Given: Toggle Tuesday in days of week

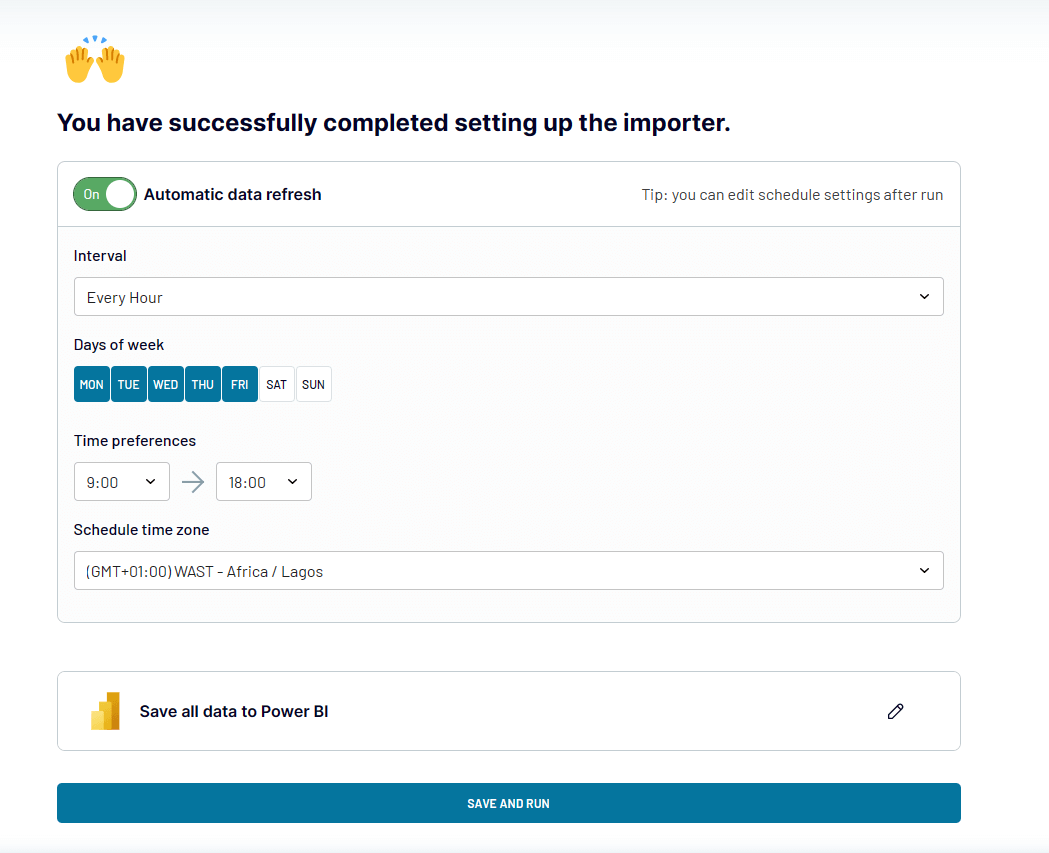Looking at the screenshot, I should click(x=128, y=384).
